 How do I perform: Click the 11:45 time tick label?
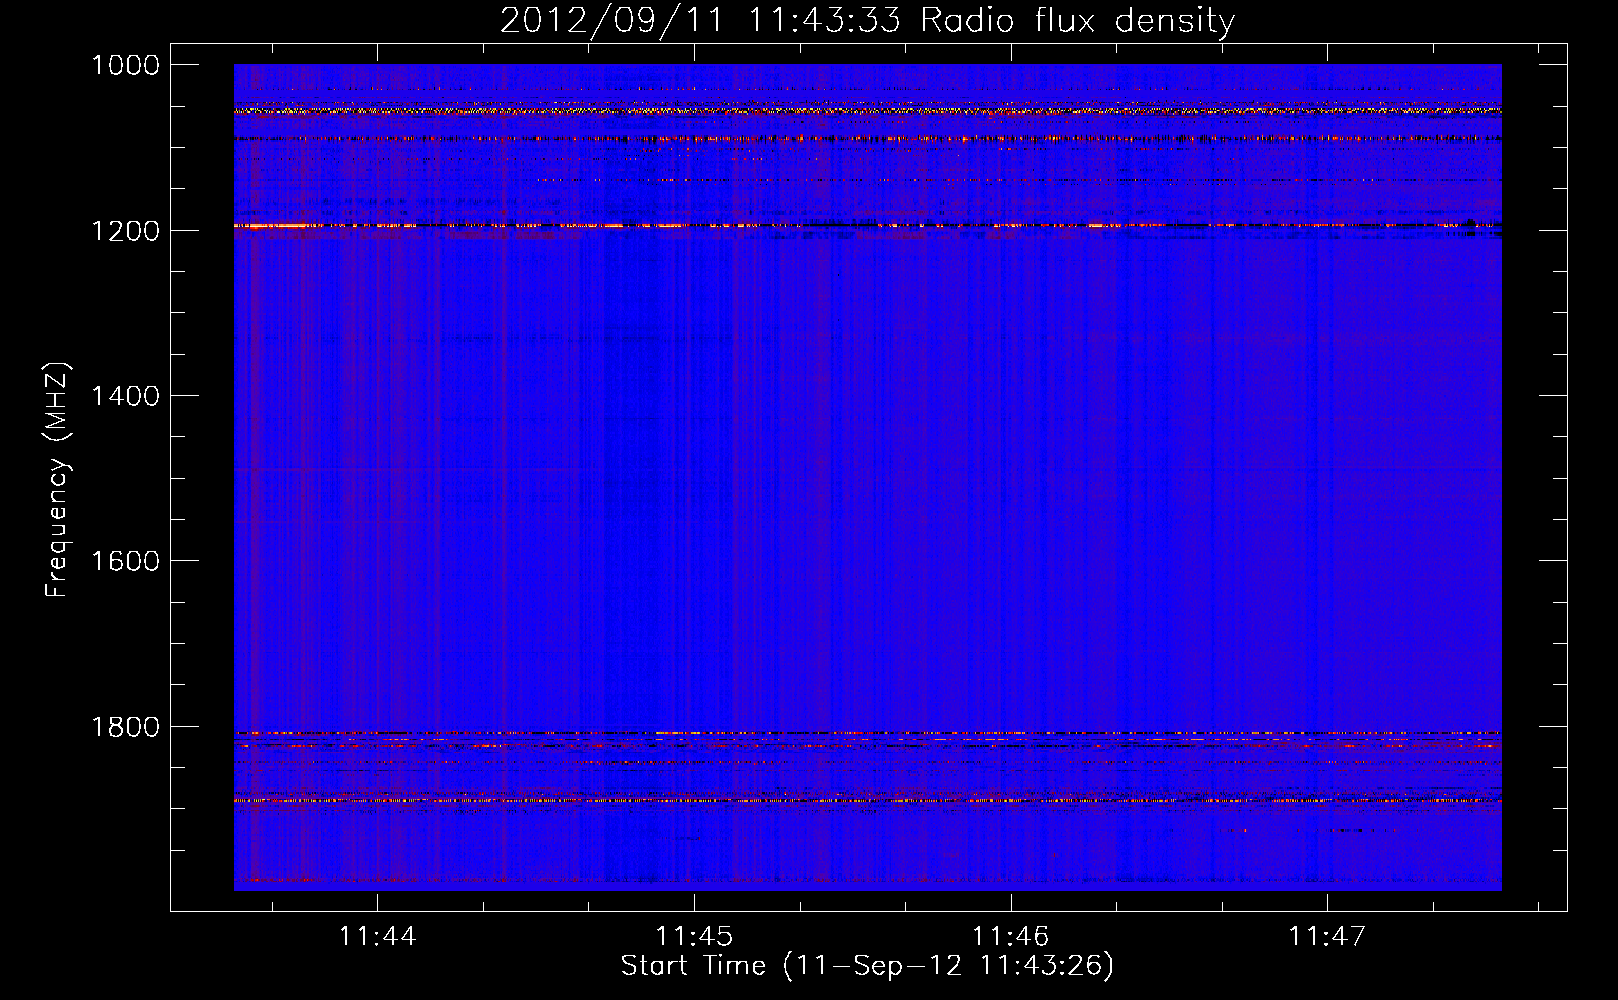point(694,936)
